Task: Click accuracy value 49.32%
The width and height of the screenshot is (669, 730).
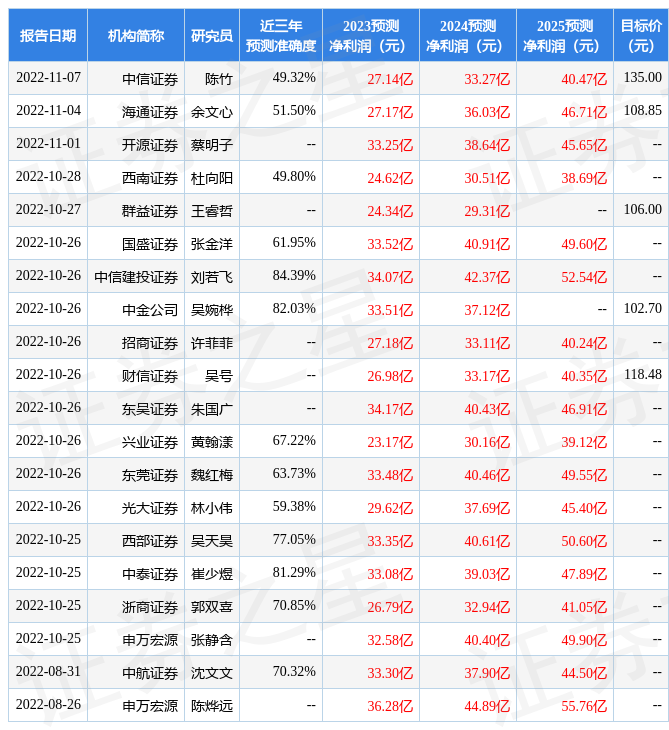Action: coord(294,78)
